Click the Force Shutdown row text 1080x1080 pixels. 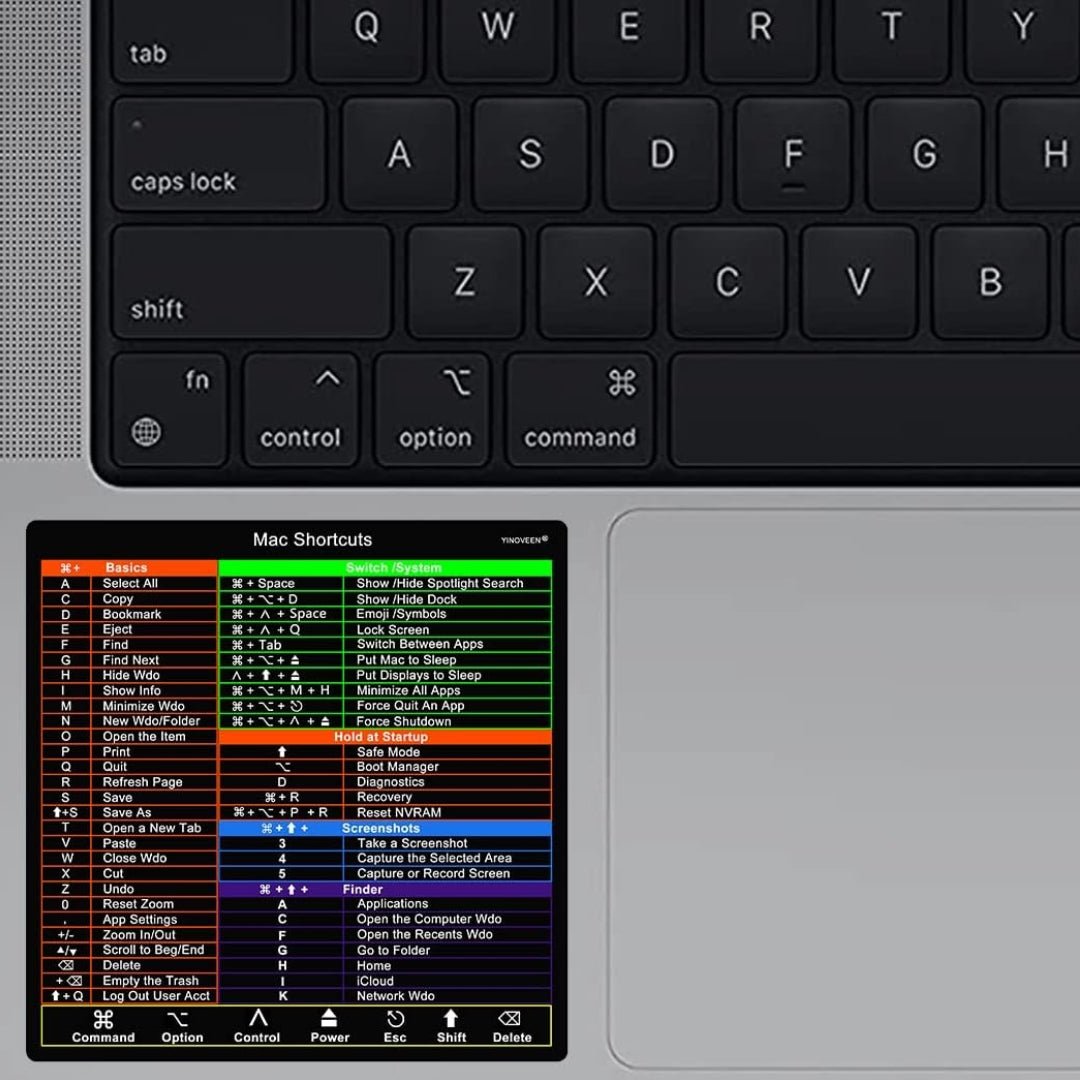pos(404,721)
